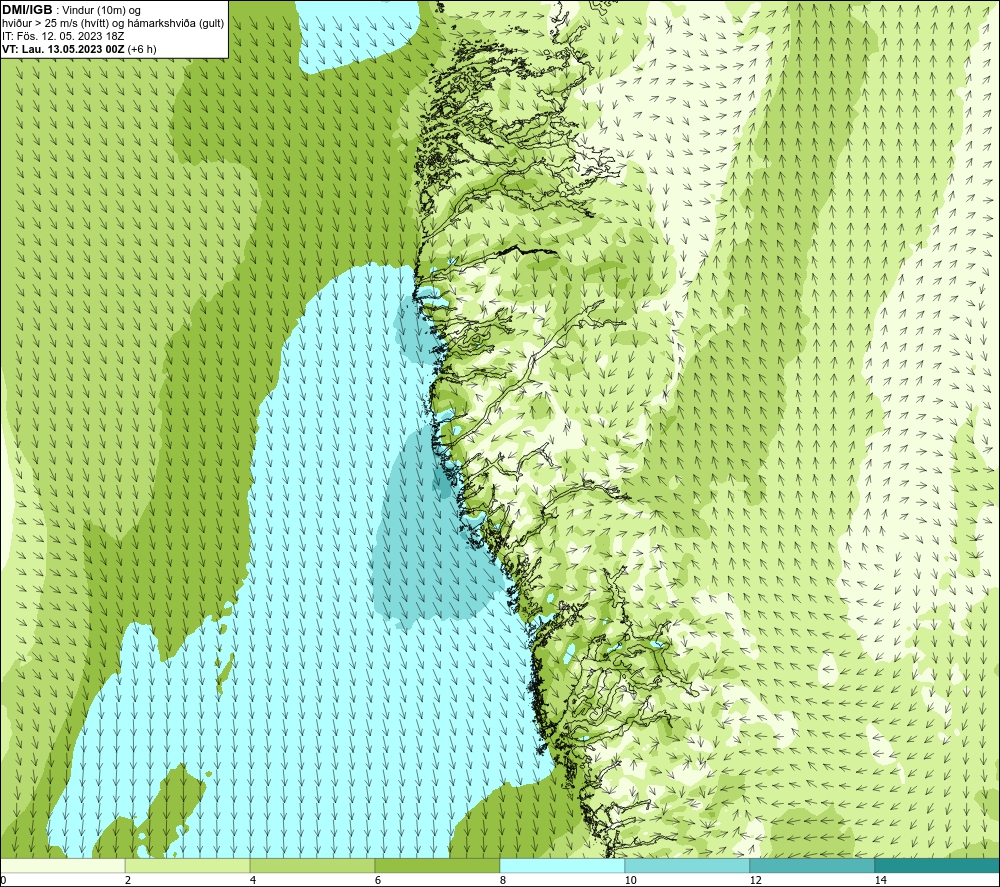Click the 6–8 m/s dark green swatch
1000x887 pixels.
pyautogui.click(x=438, y=865)
